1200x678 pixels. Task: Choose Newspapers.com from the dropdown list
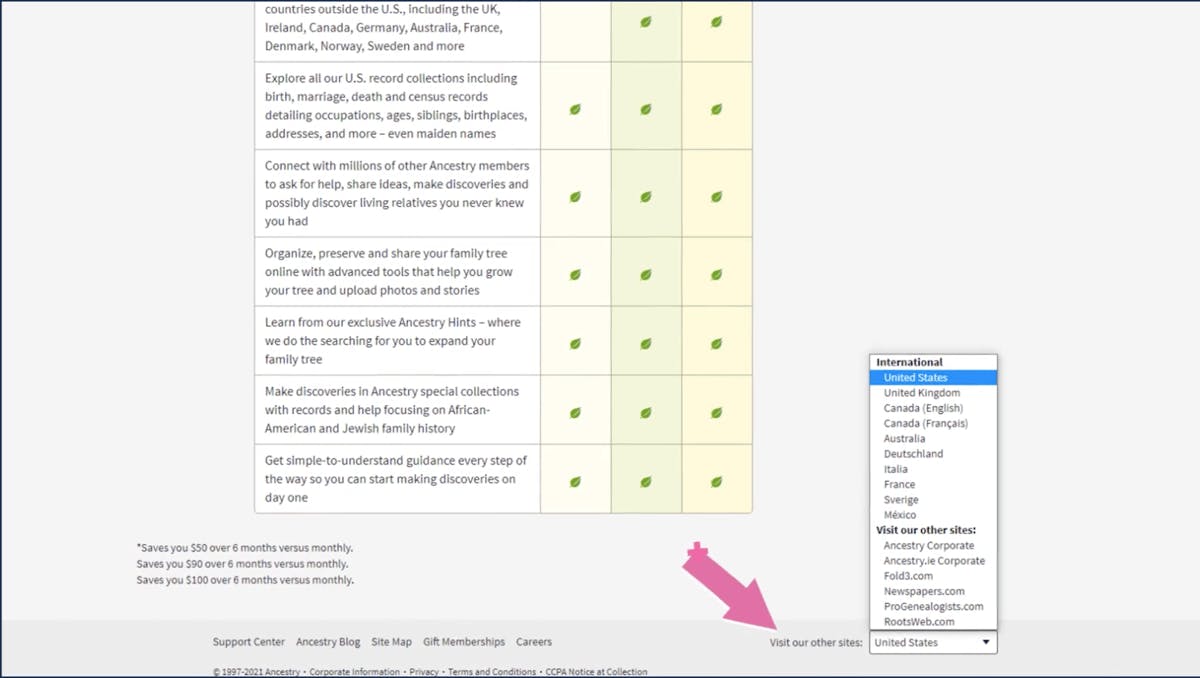924,591
